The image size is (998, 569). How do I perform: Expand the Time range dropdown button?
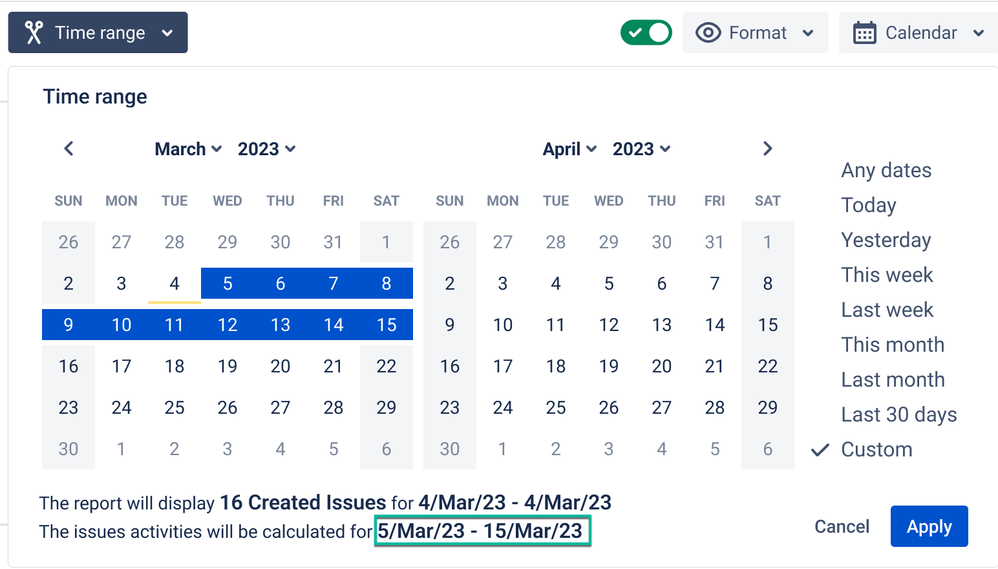point(98,33)
